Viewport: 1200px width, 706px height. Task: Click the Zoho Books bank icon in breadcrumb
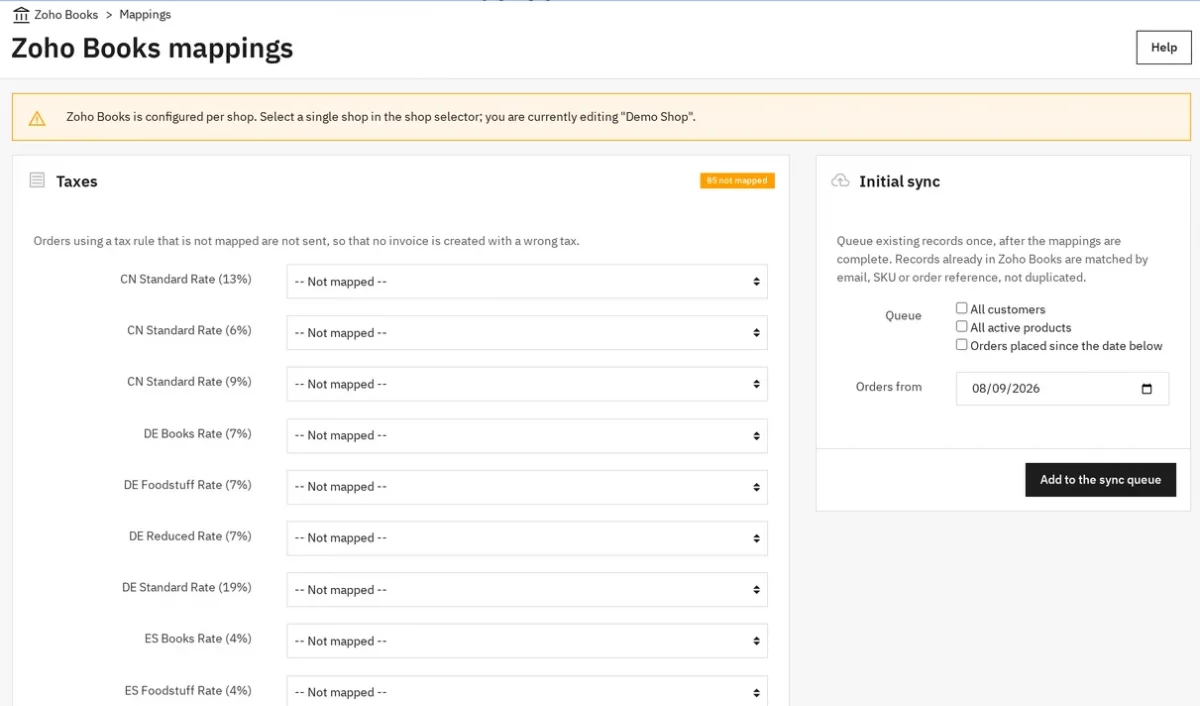(x=21, y=15)
